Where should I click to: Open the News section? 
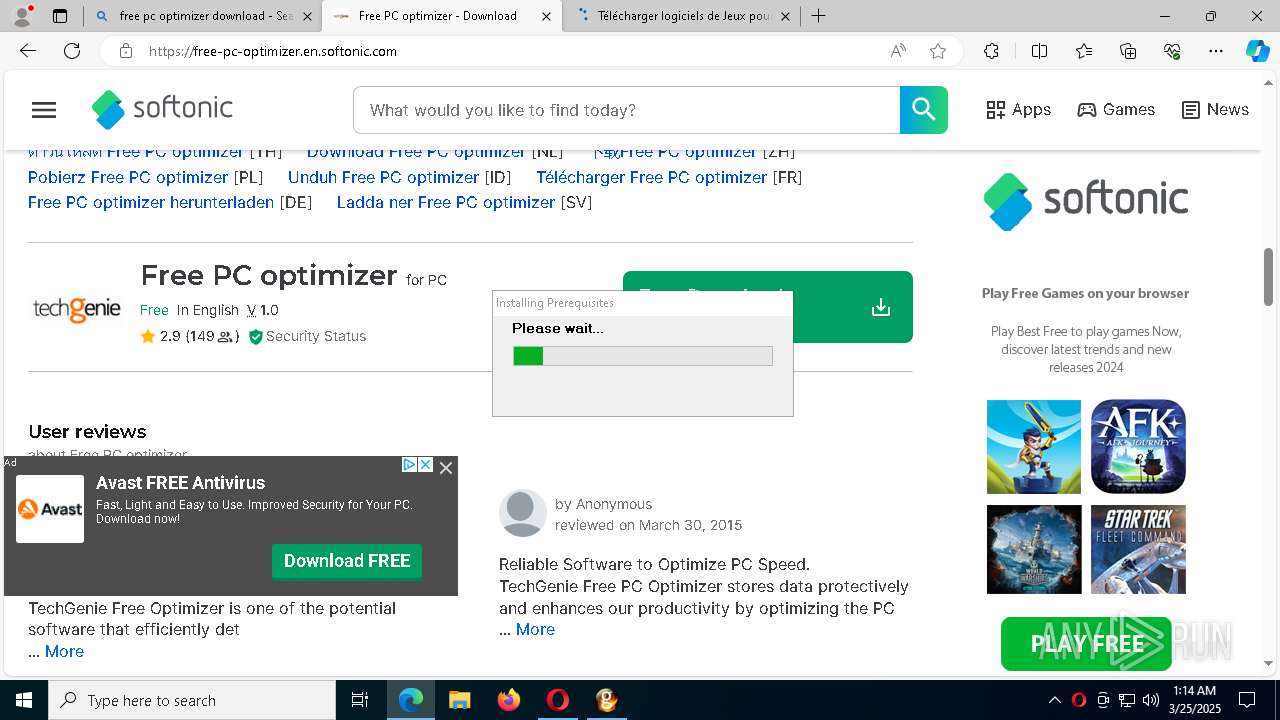(x=1215, y=110)
